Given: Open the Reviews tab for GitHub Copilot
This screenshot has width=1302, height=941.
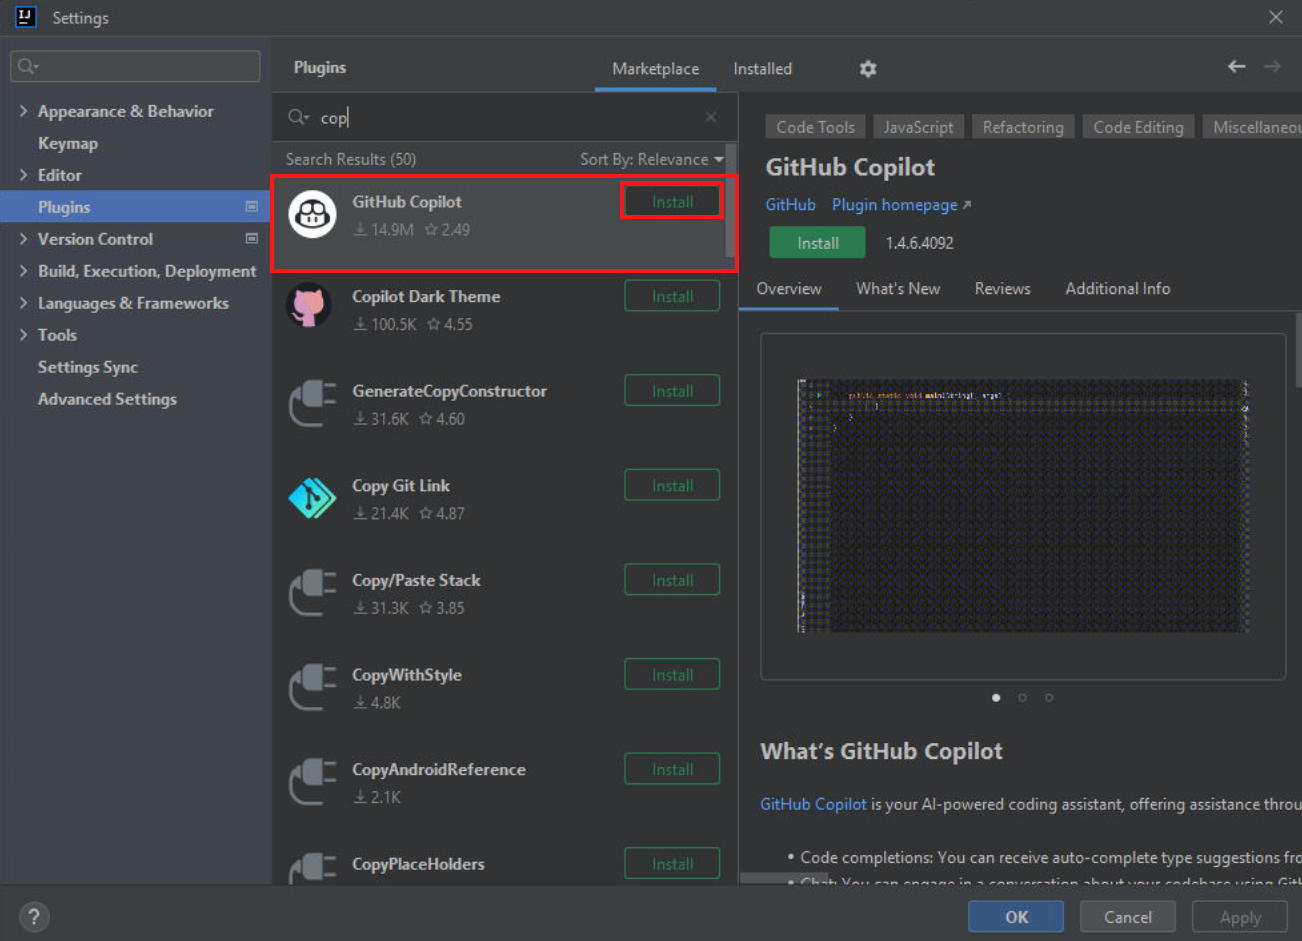Looking at the screenshot, I should (x=1002, y=289).
